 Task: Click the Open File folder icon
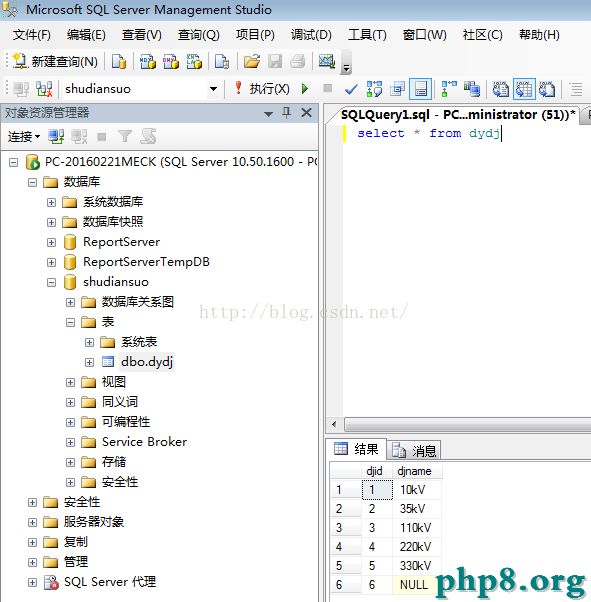(252, 61)
